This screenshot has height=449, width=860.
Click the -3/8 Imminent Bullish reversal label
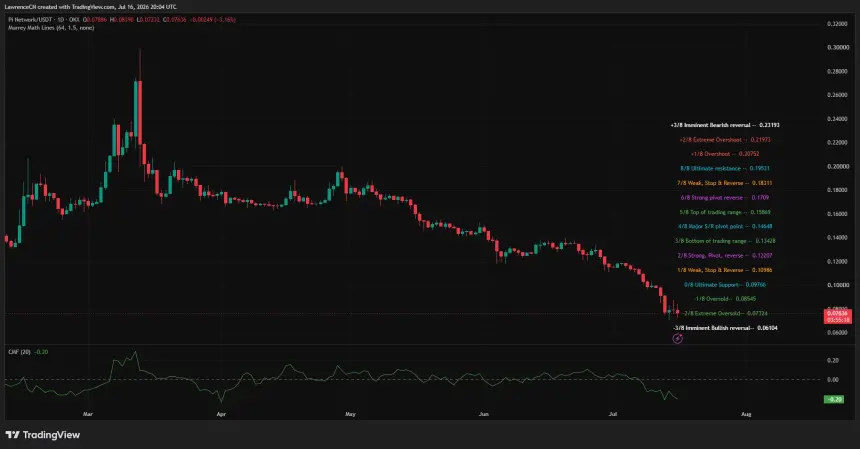coord(725,328)
